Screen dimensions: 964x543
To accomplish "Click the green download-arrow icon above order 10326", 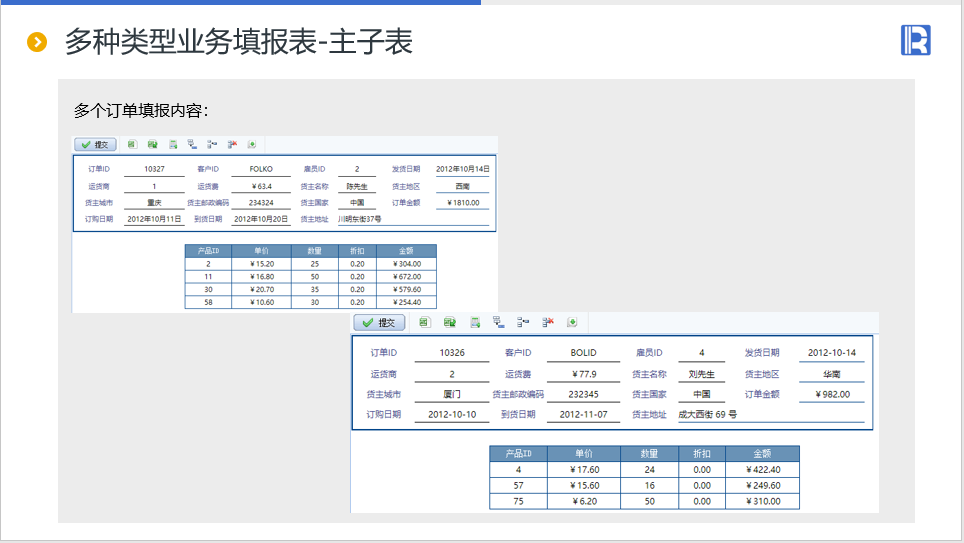I will pyautogui.click(x=572, y=322).
